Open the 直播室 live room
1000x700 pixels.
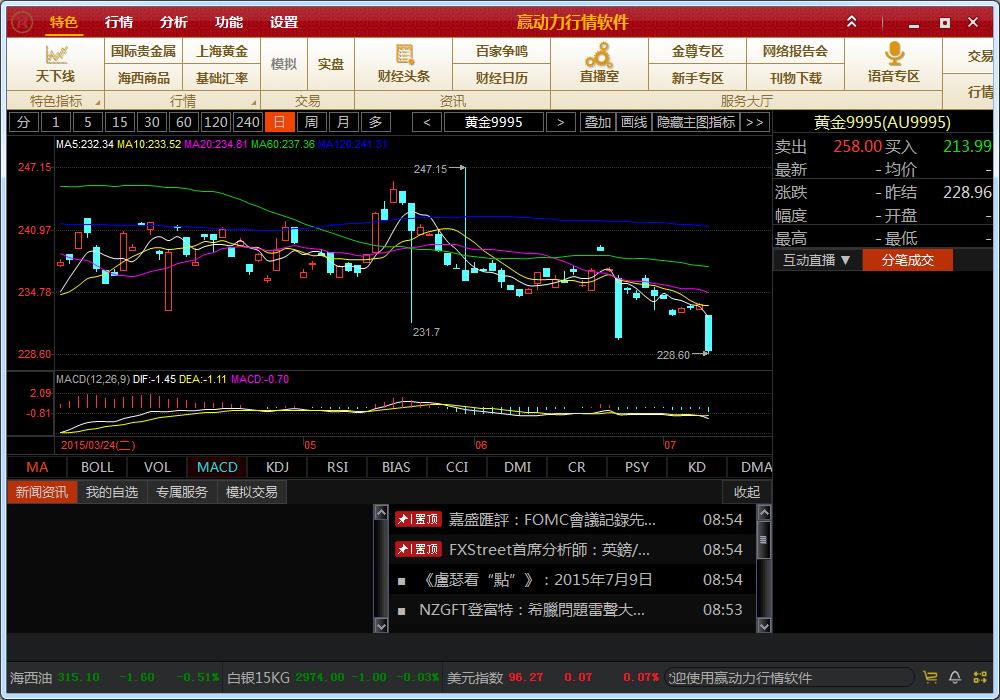click(599, 64)
